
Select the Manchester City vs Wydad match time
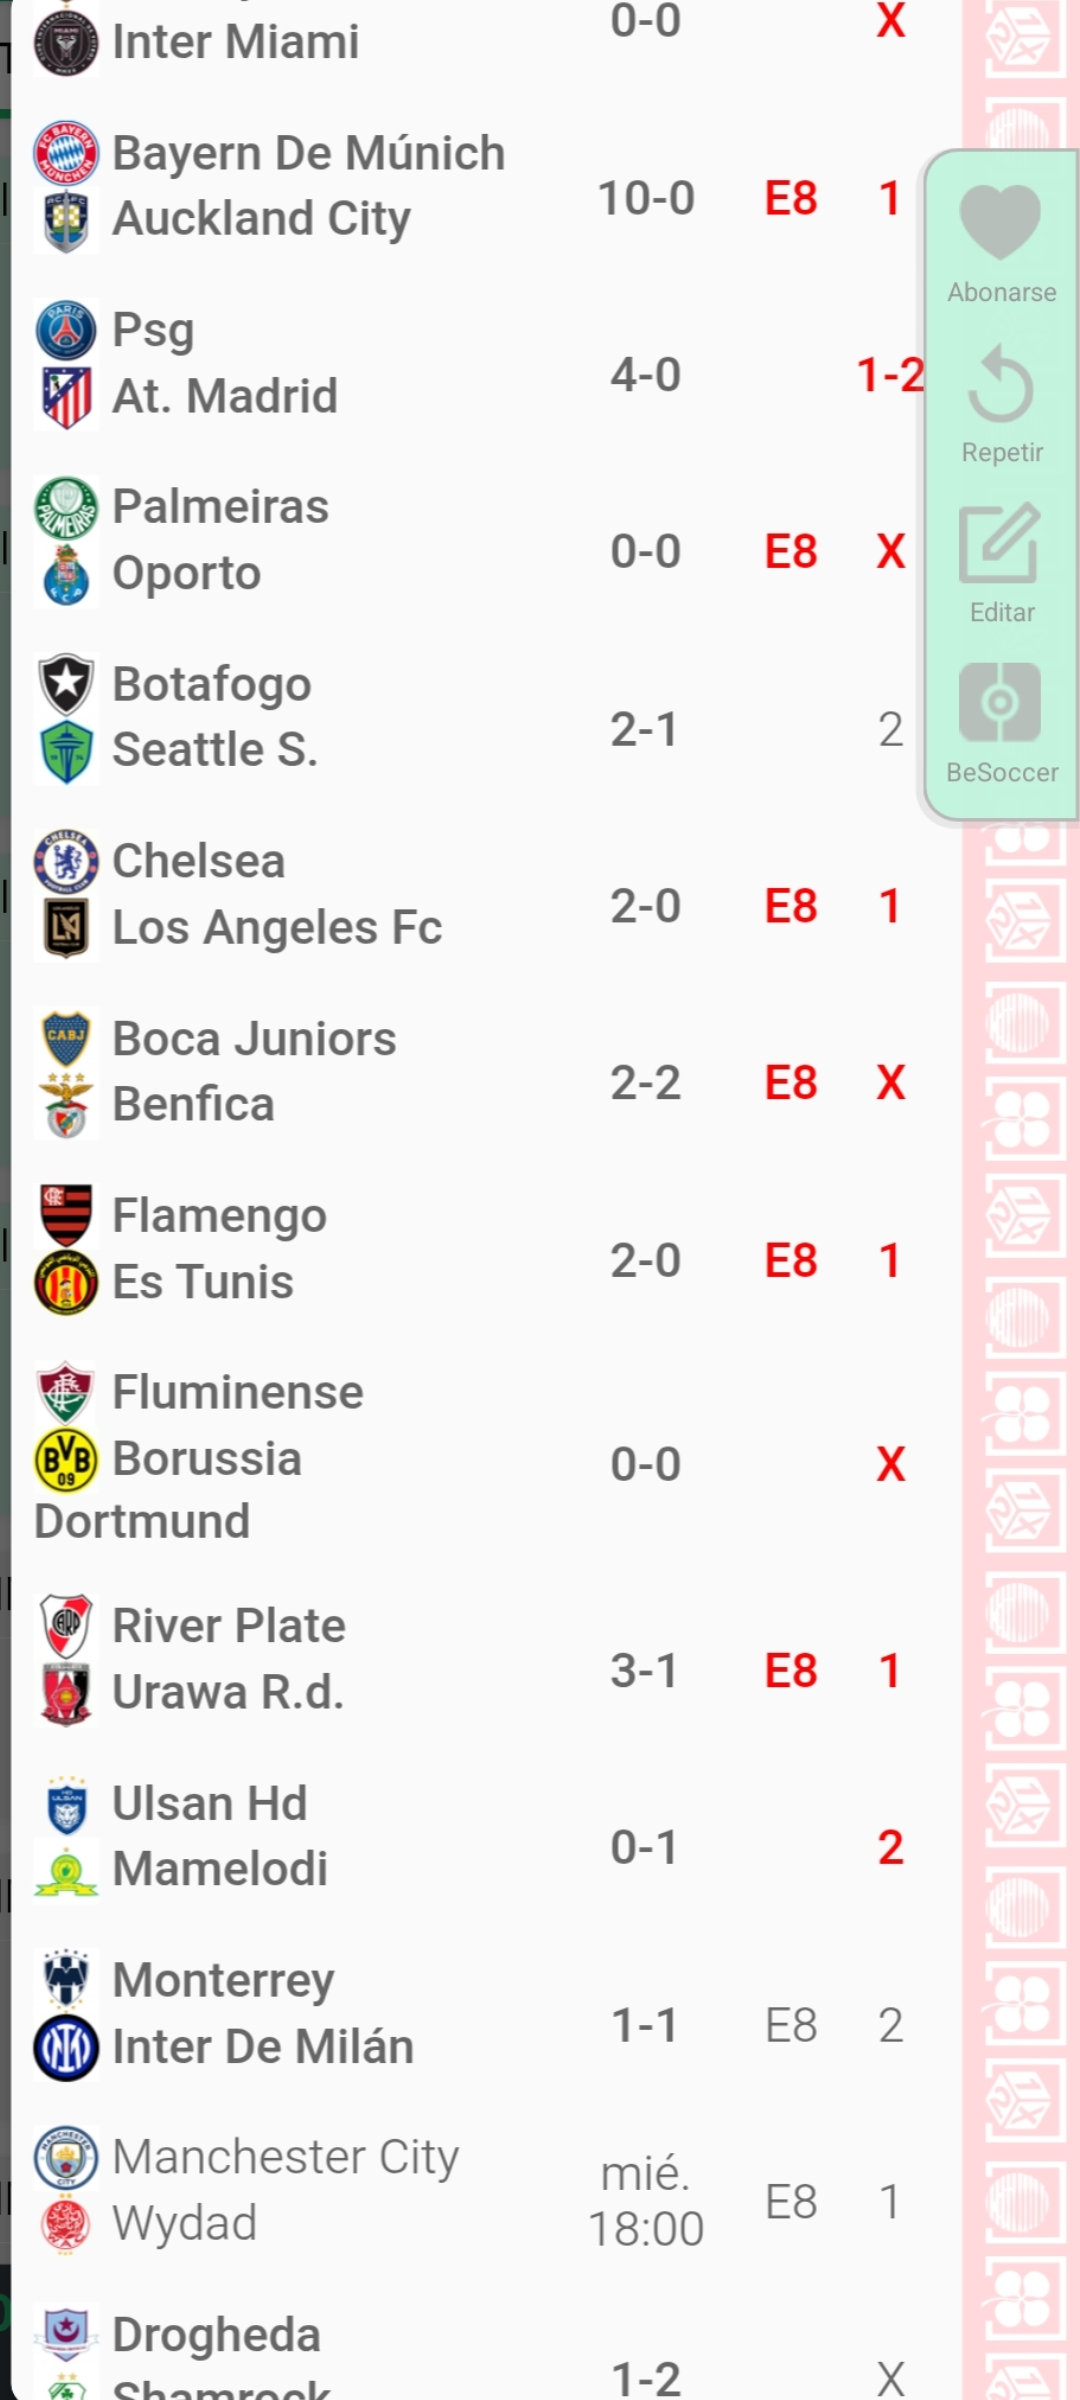pos(646,2201)
